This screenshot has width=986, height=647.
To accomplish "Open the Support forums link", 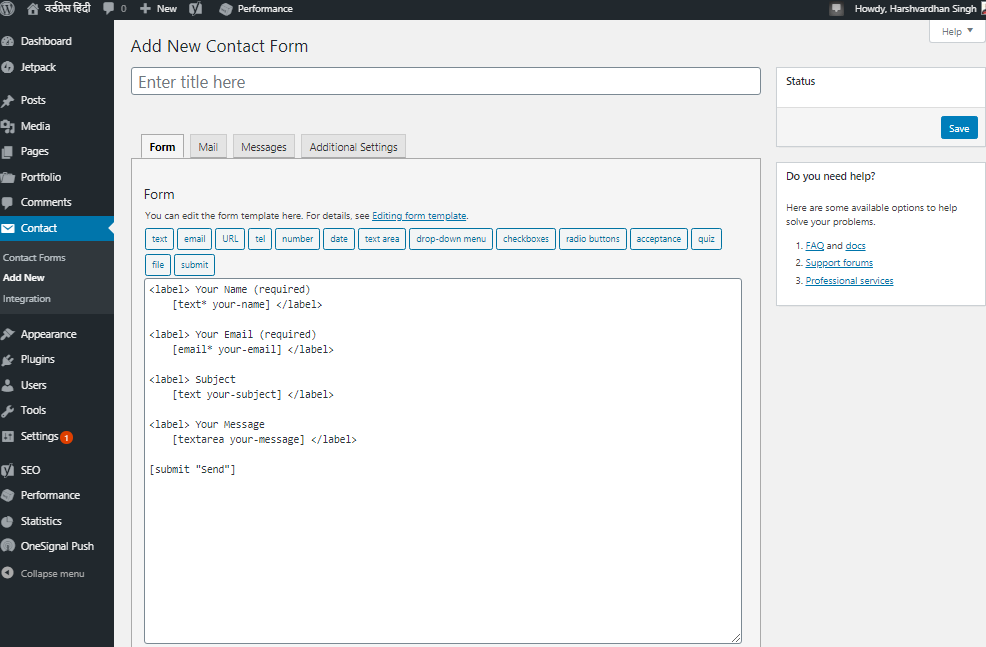I will coord(839,263).
